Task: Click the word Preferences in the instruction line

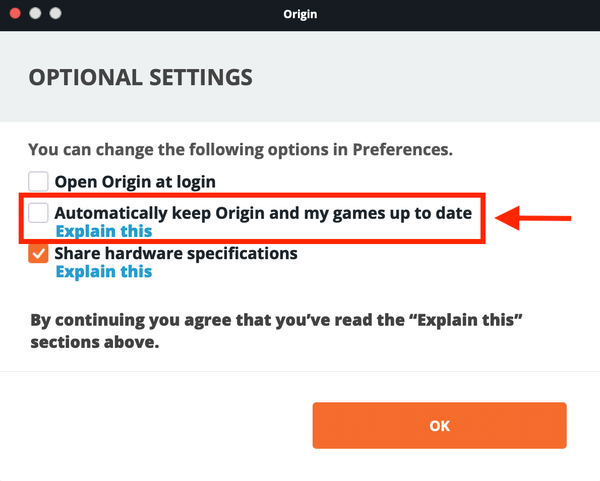Action: [x=402, y=150]
